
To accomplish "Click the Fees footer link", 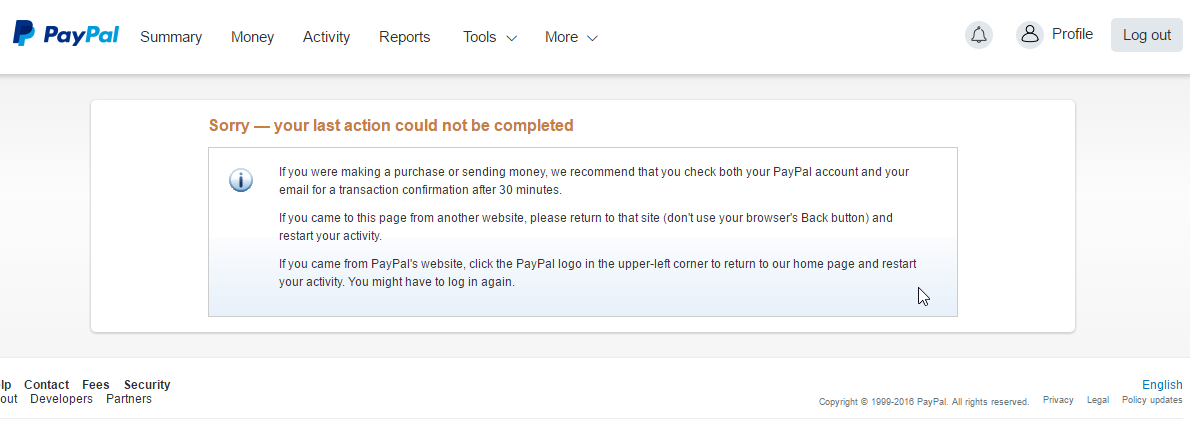I will (96, 385).
